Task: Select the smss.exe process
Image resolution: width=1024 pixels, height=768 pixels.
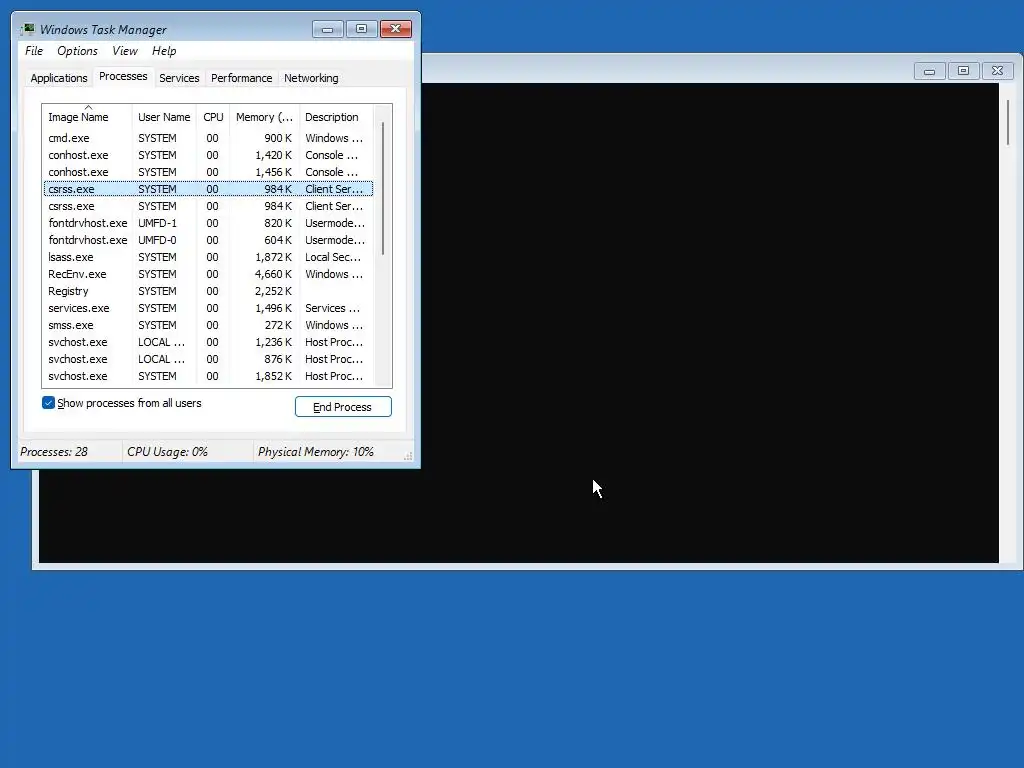Action: pyautogui.click(x=208, y=325)
